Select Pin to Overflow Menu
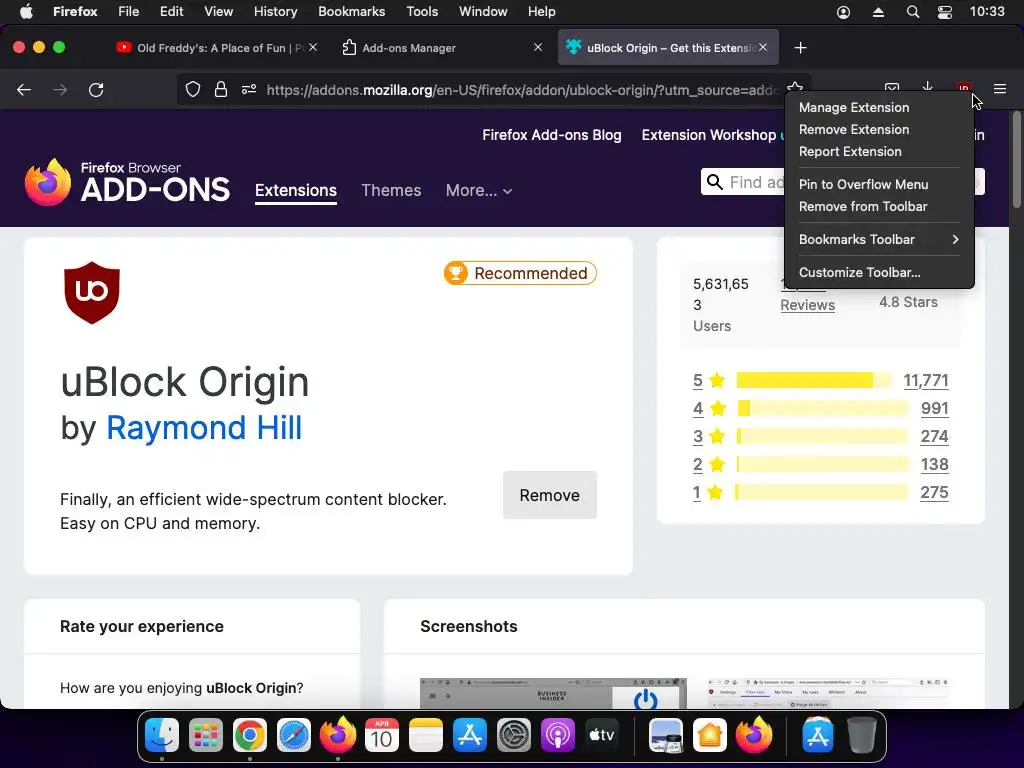Screen dimensions: 1024x768 tap(863, 184)
